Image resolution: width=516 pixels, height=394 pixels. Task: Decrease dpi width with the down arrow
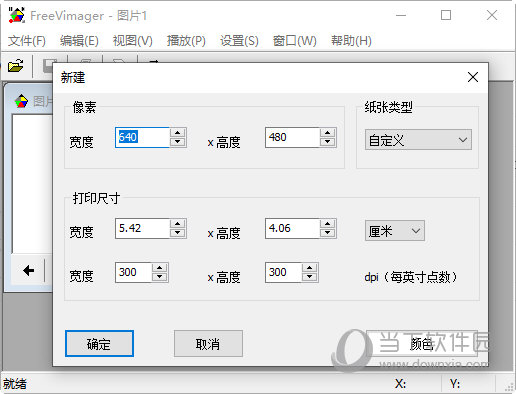coord(160,277)
